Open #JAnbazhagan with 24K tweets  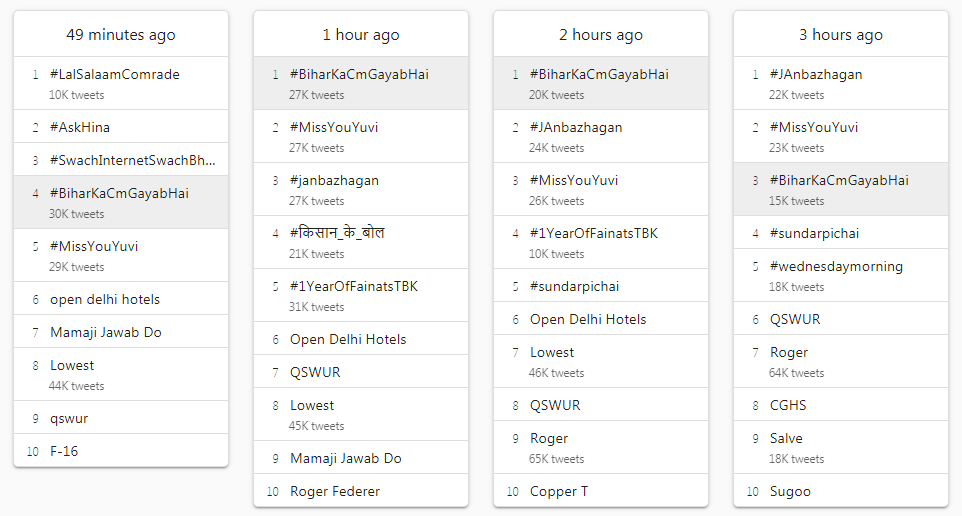pyautogui.click(x=601, y=136)
